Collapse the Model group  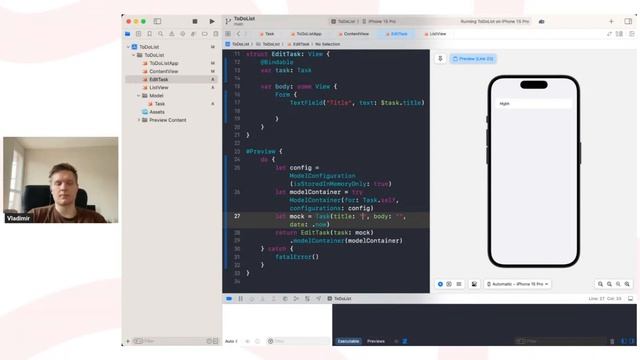click(138, 96)
